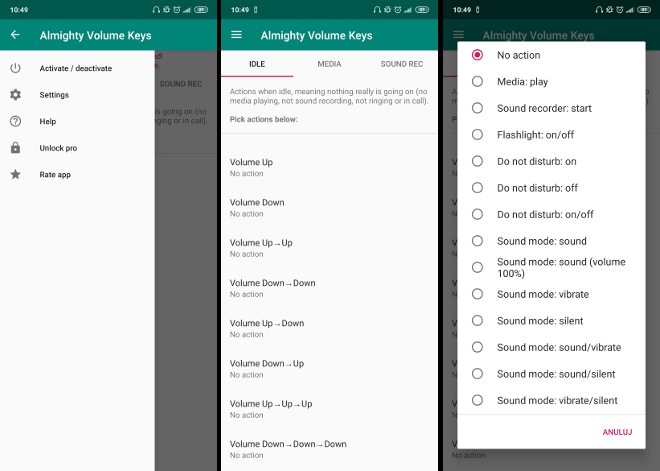The image size is (660, 471).
Task: Select 'Flashlight: on/off' radio option
Action: (477, 135)
